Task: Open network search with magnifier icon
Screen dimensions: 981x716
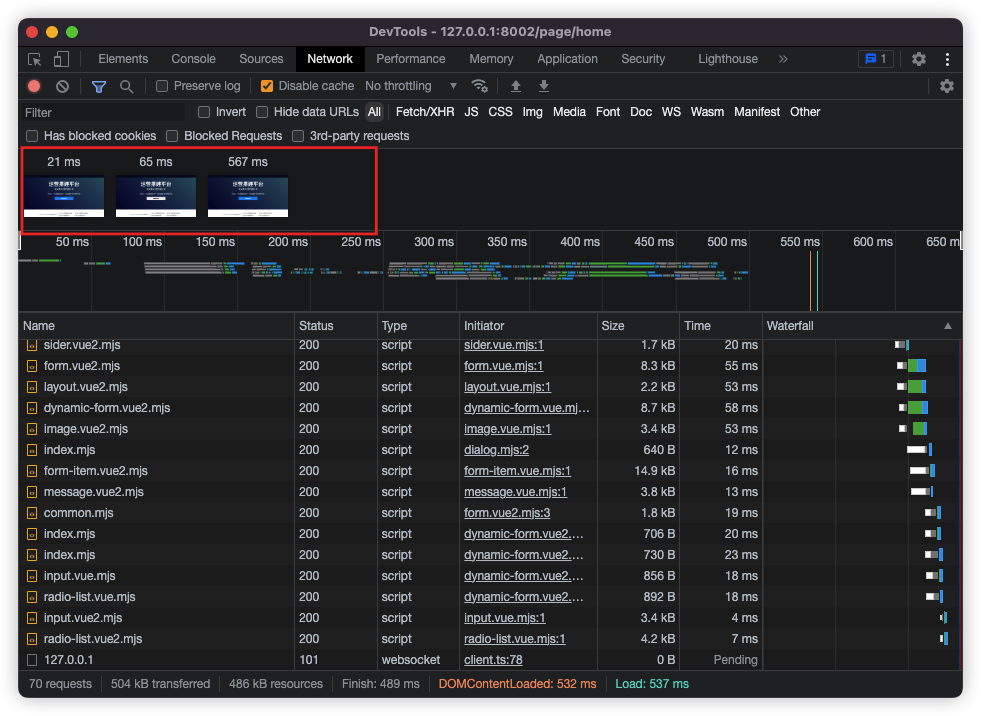Action: 127,87
